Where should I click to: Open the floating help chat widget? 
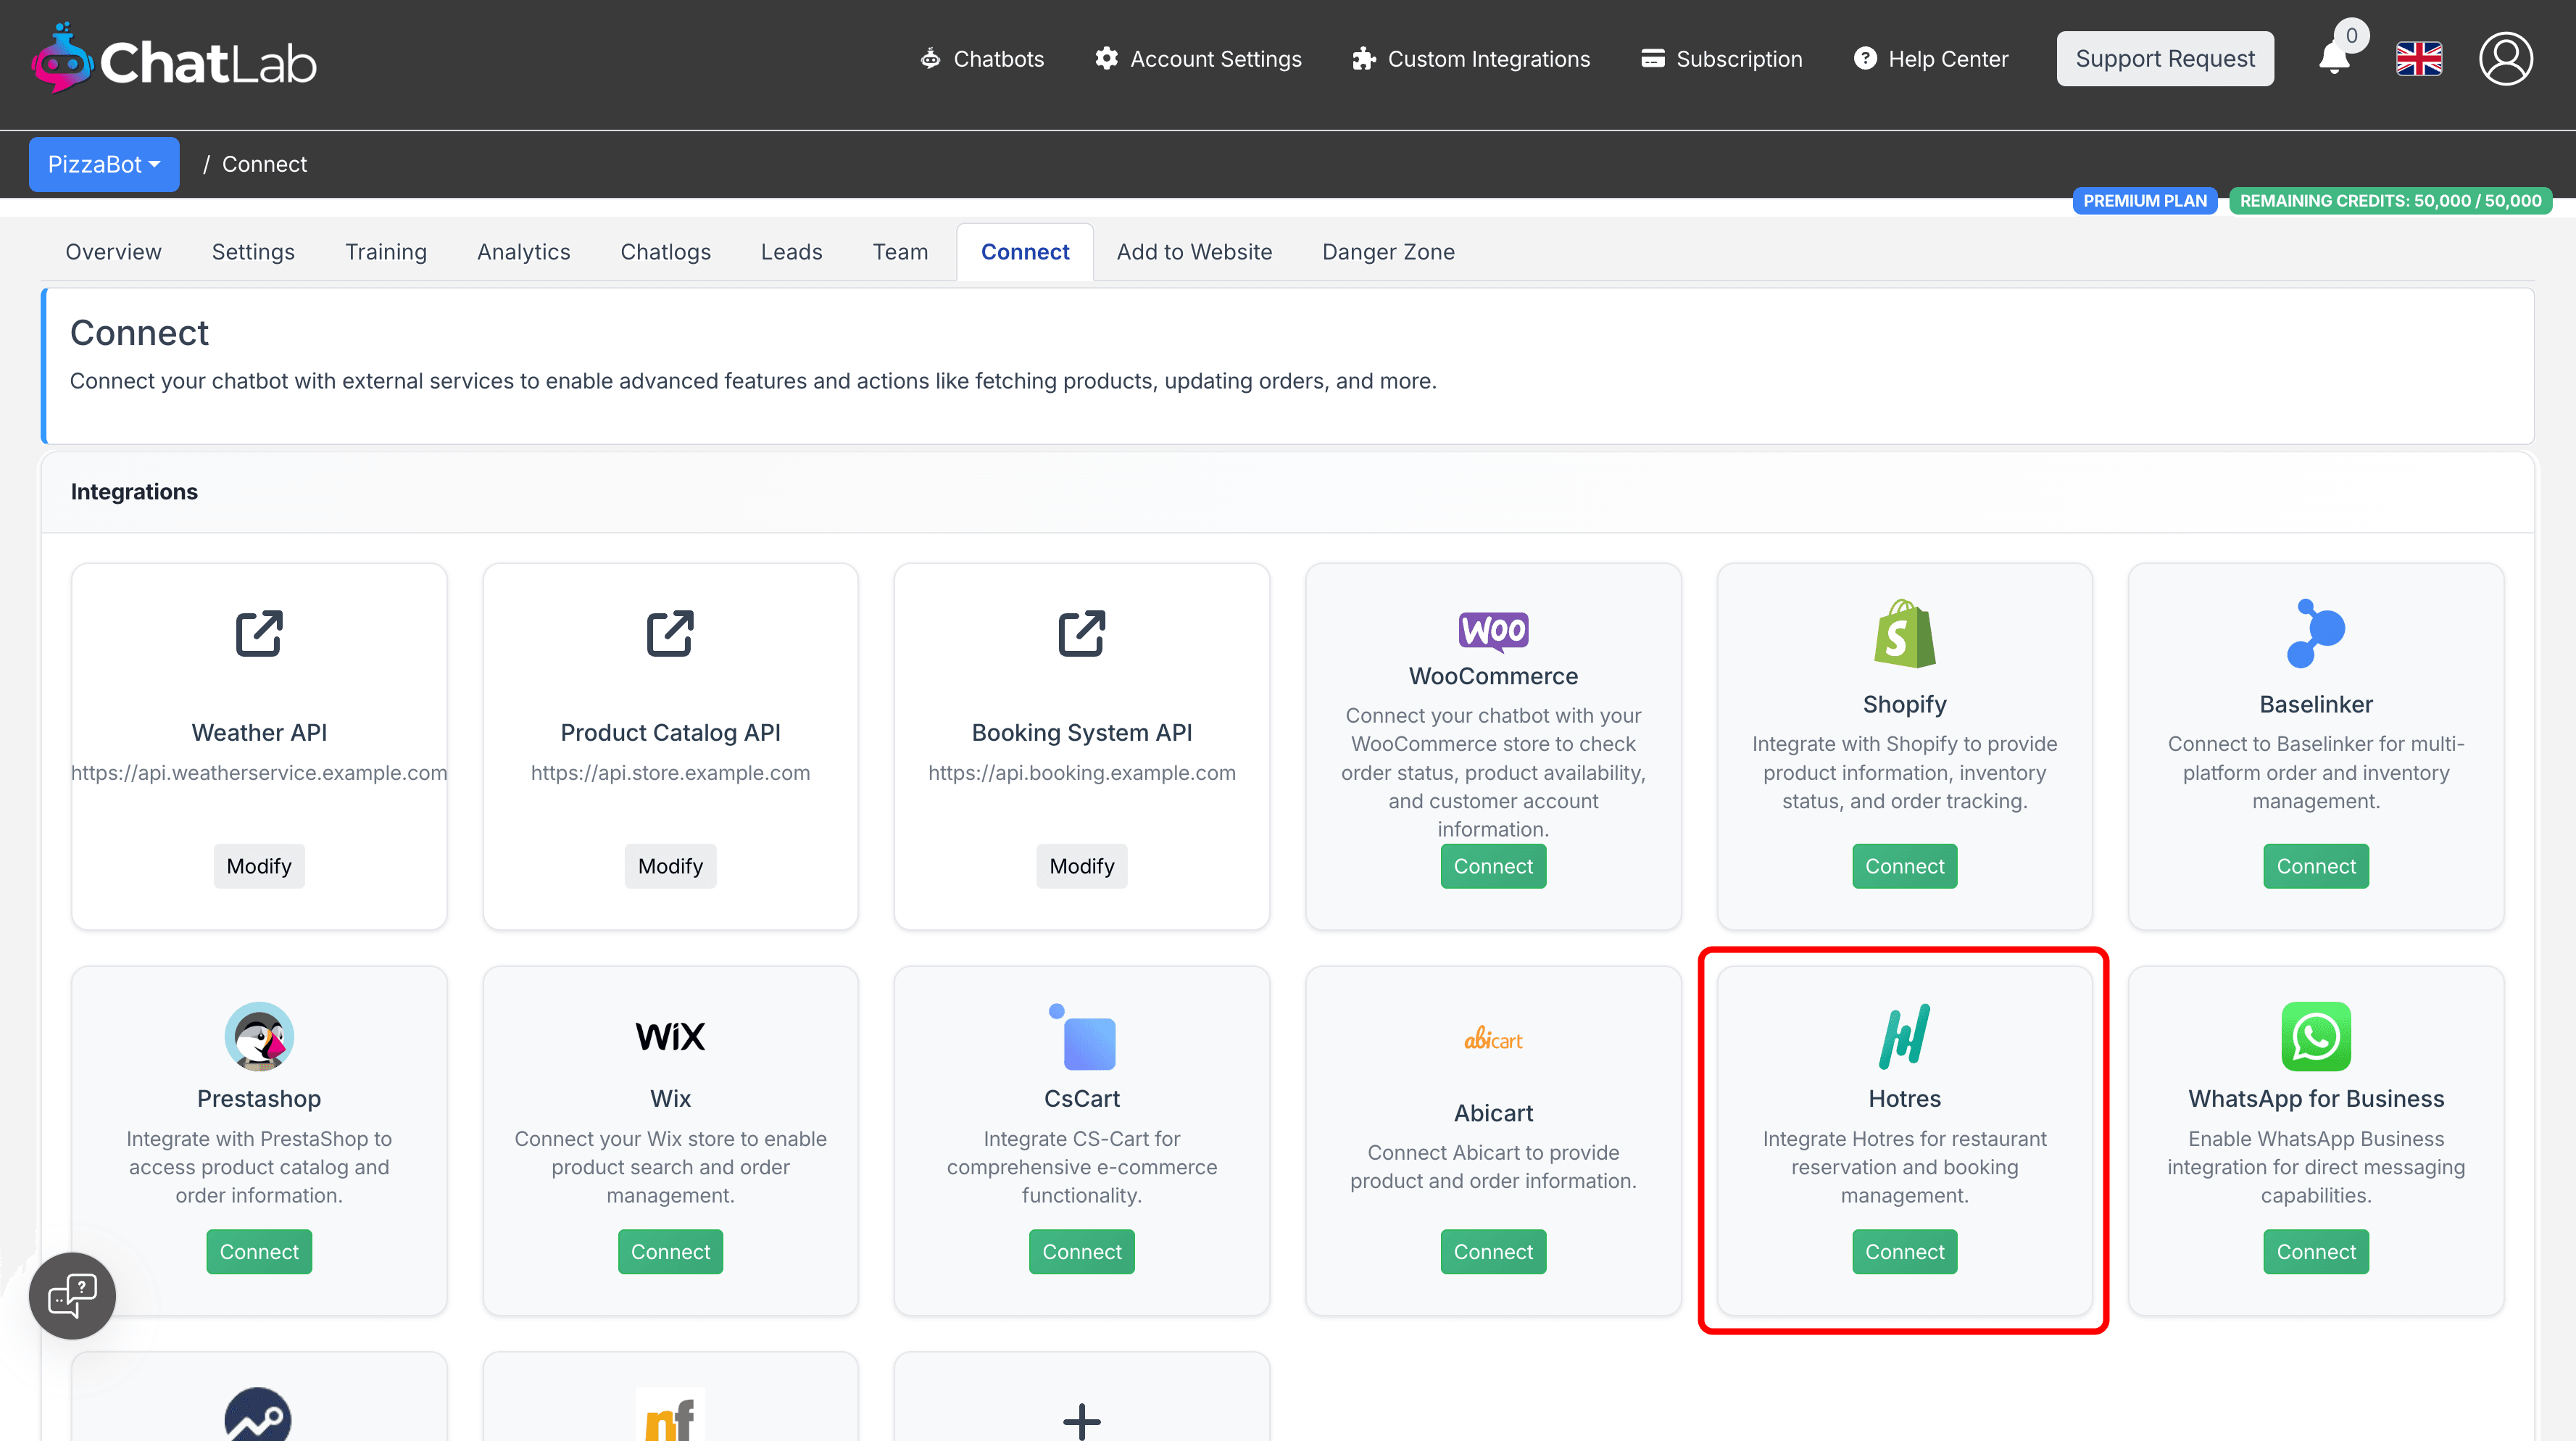[x=73, y=1296]
